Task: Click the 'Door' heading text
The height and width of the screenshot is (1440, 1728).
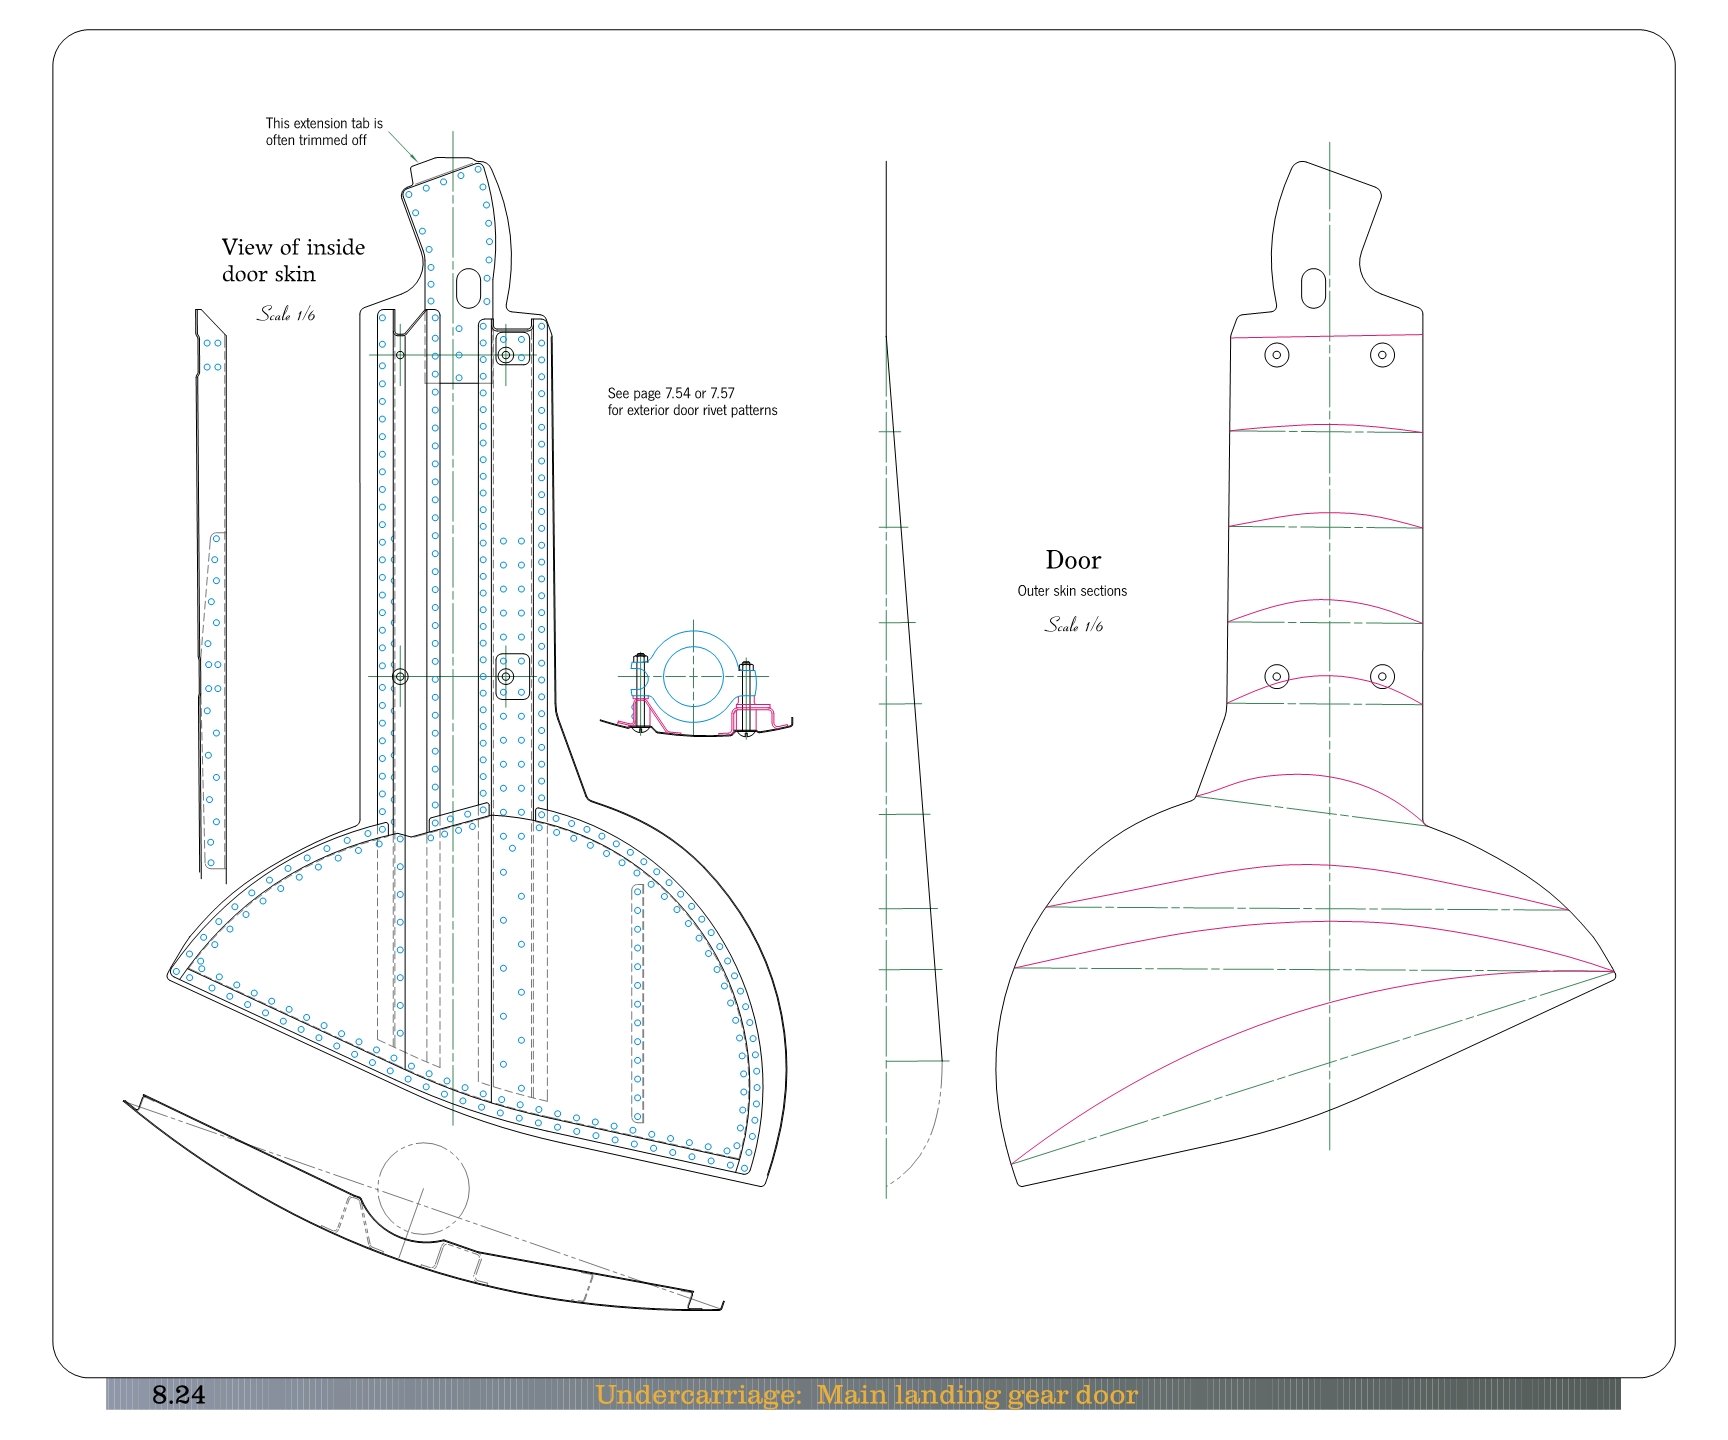Action: point(1073,560)
